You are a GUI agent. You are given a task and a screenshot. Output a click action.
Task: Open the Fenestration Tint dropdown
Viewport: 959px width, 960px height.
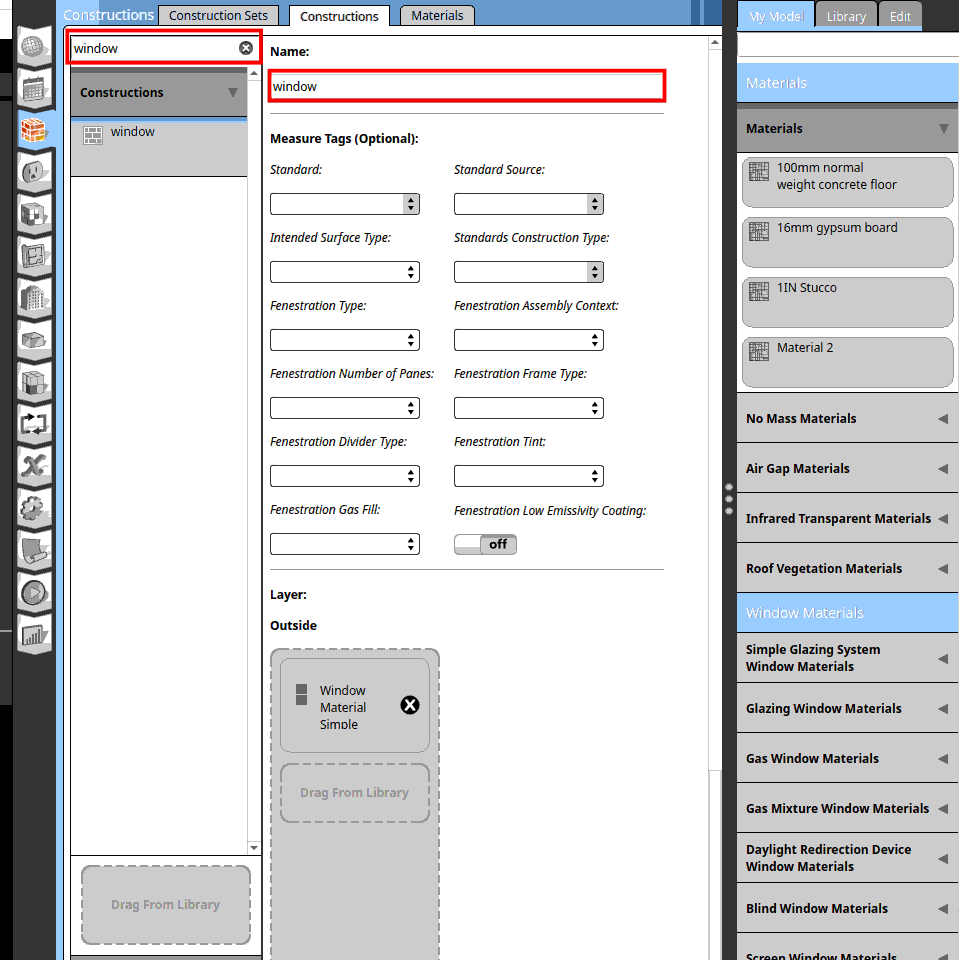click(528, 476)
